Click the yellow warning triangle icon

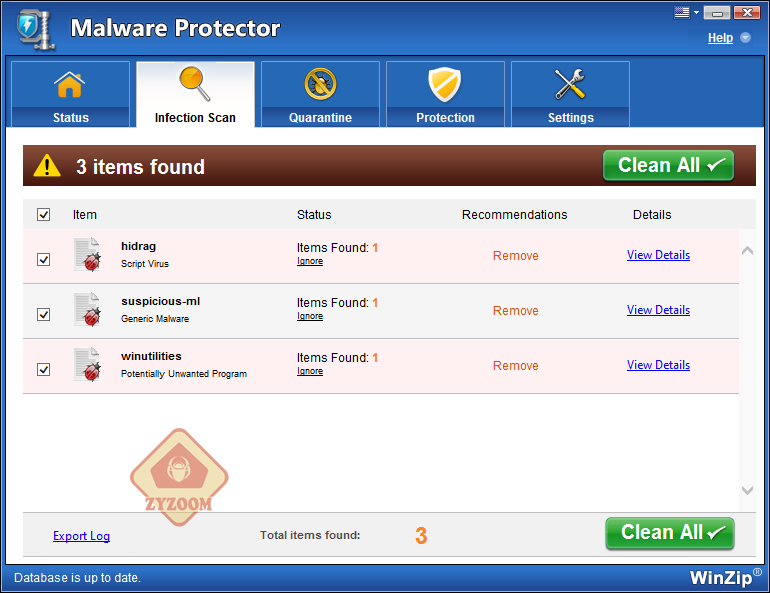47,165
